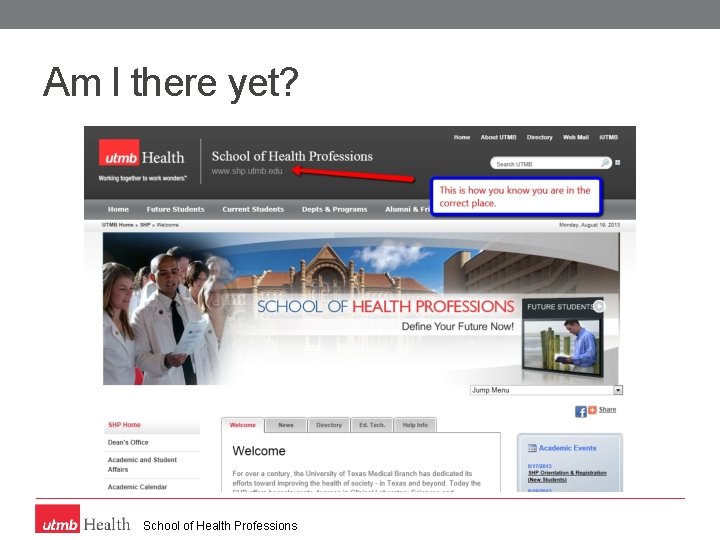The width and height of the screenshot is (720, 540).
Task: Click the small square icon beside search box
Action: coord(618,163)
